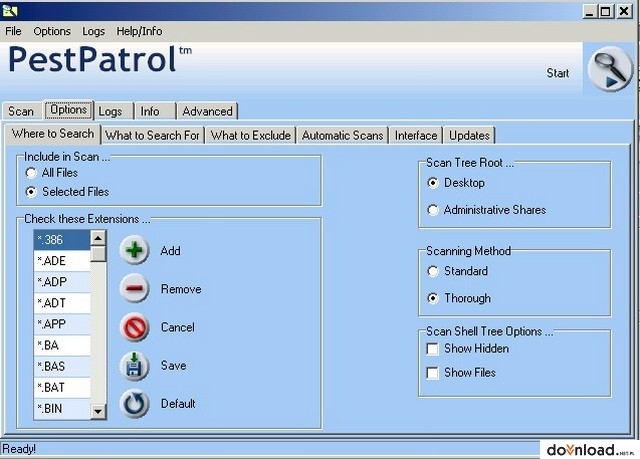The image size is (640, 459).
Task: Click the Cancel button label
Action: coord(178,327)
